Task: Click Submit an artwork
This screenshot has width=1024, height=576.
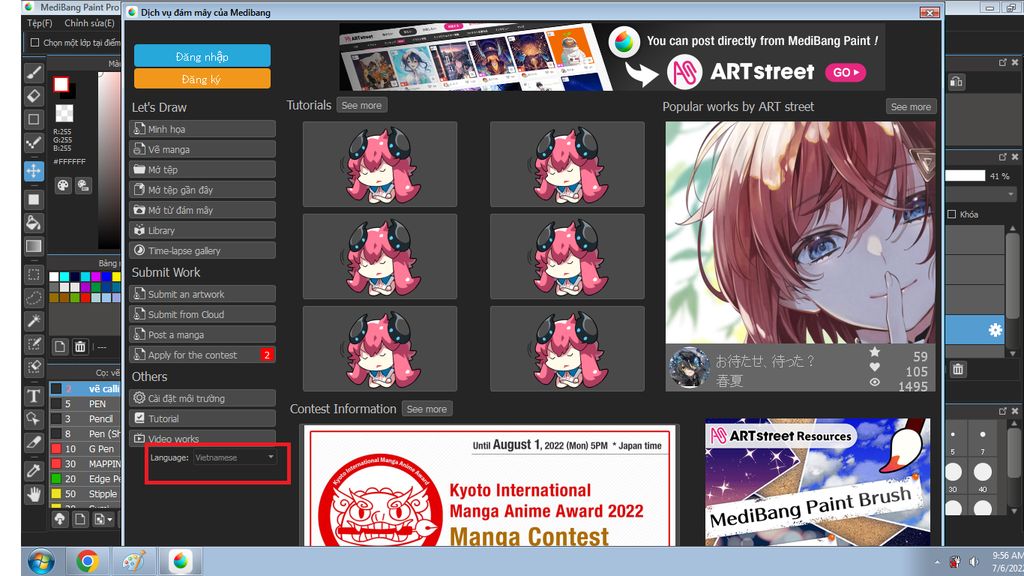Action: tap(202, 294)
